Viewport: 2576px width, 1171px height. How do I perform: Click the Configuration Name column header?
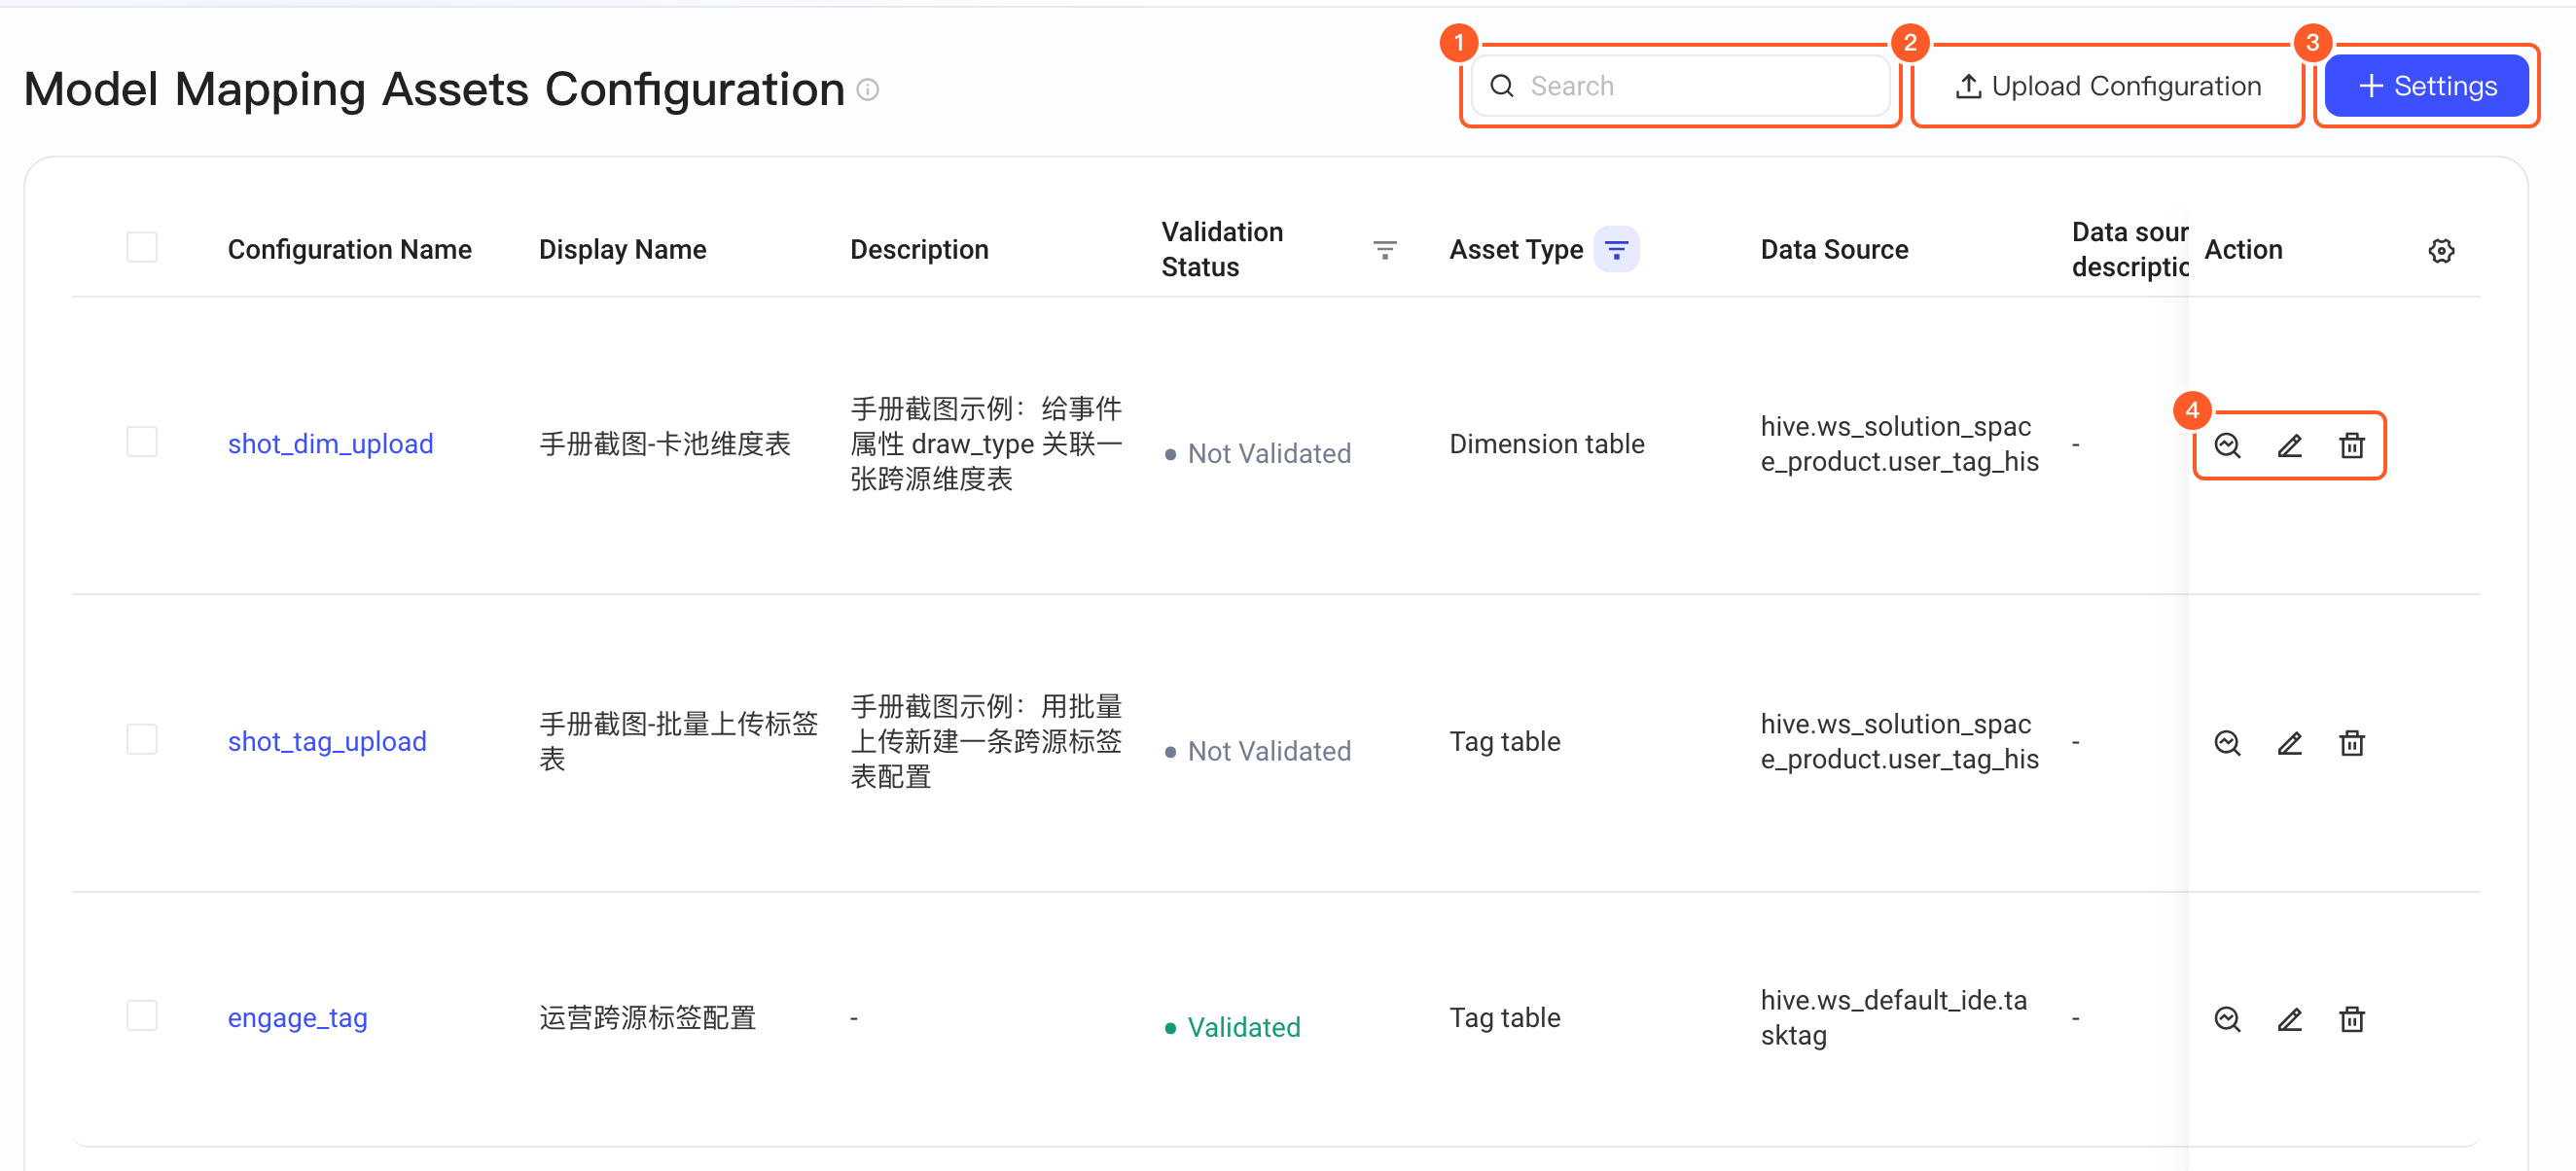click(x=349, y=249)
